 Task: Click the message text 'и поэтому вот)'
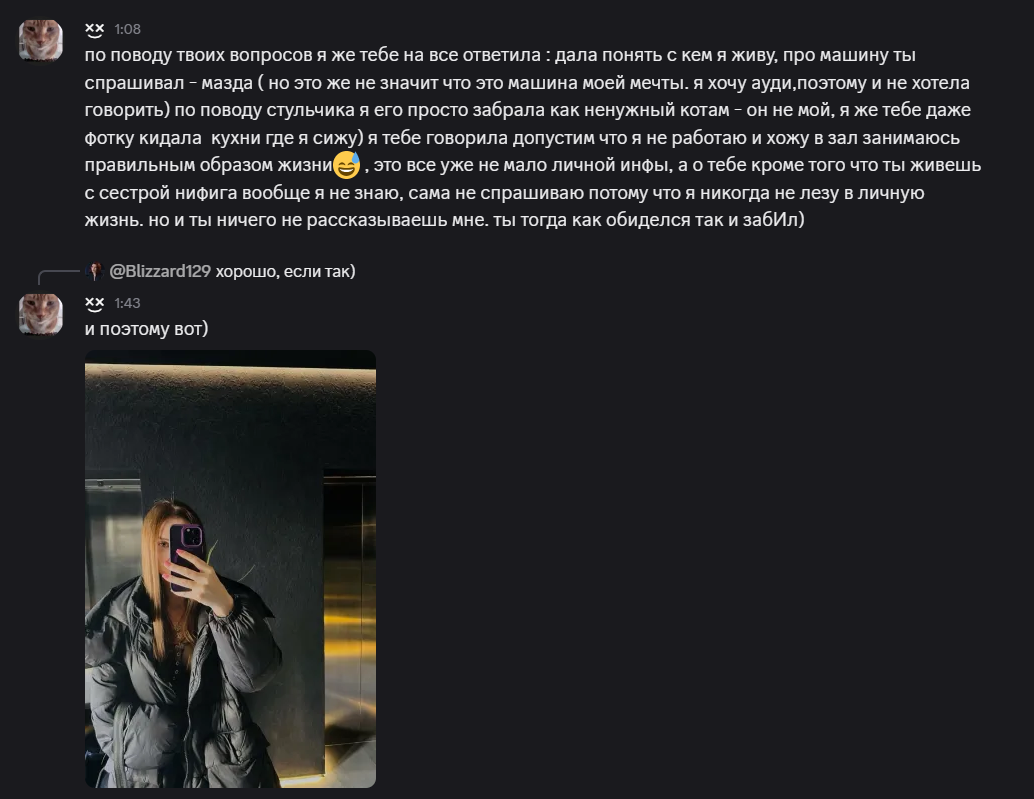point(146,328)
